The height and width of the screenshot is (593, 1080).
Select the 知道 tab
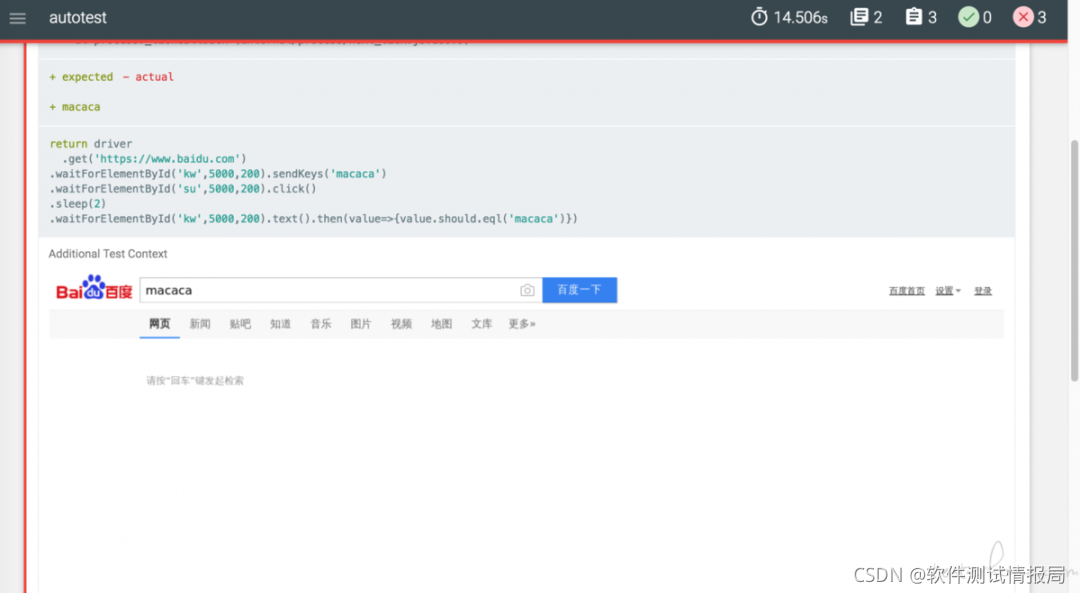[280, 324]
